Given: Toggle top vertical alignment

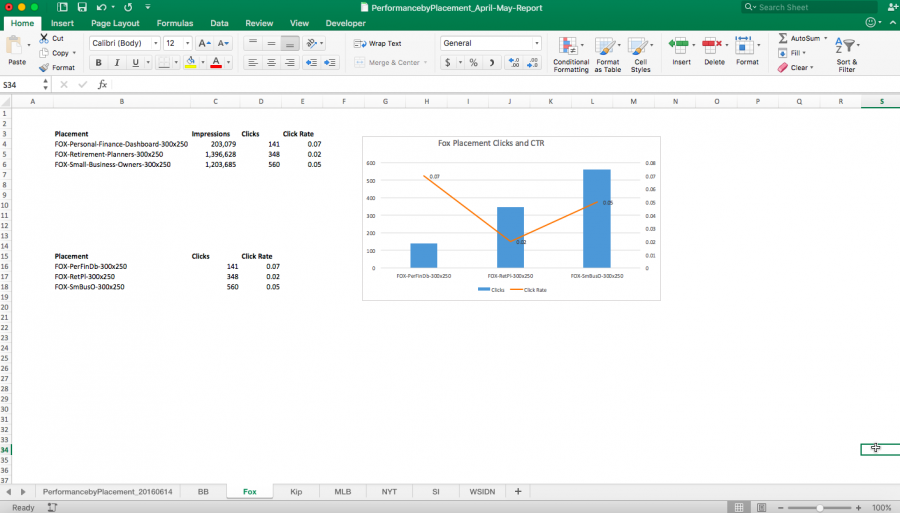Looking at the screenshot, I should tap(253, 43).
